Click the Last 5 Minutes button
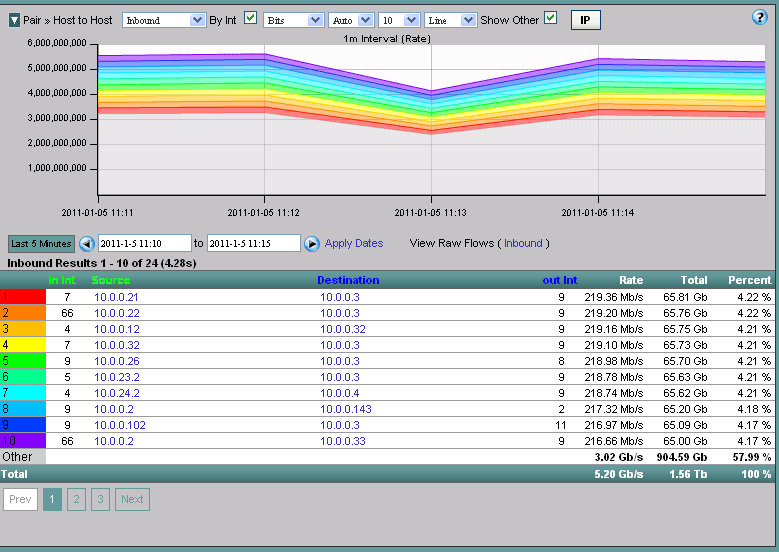 click(41, 243)
